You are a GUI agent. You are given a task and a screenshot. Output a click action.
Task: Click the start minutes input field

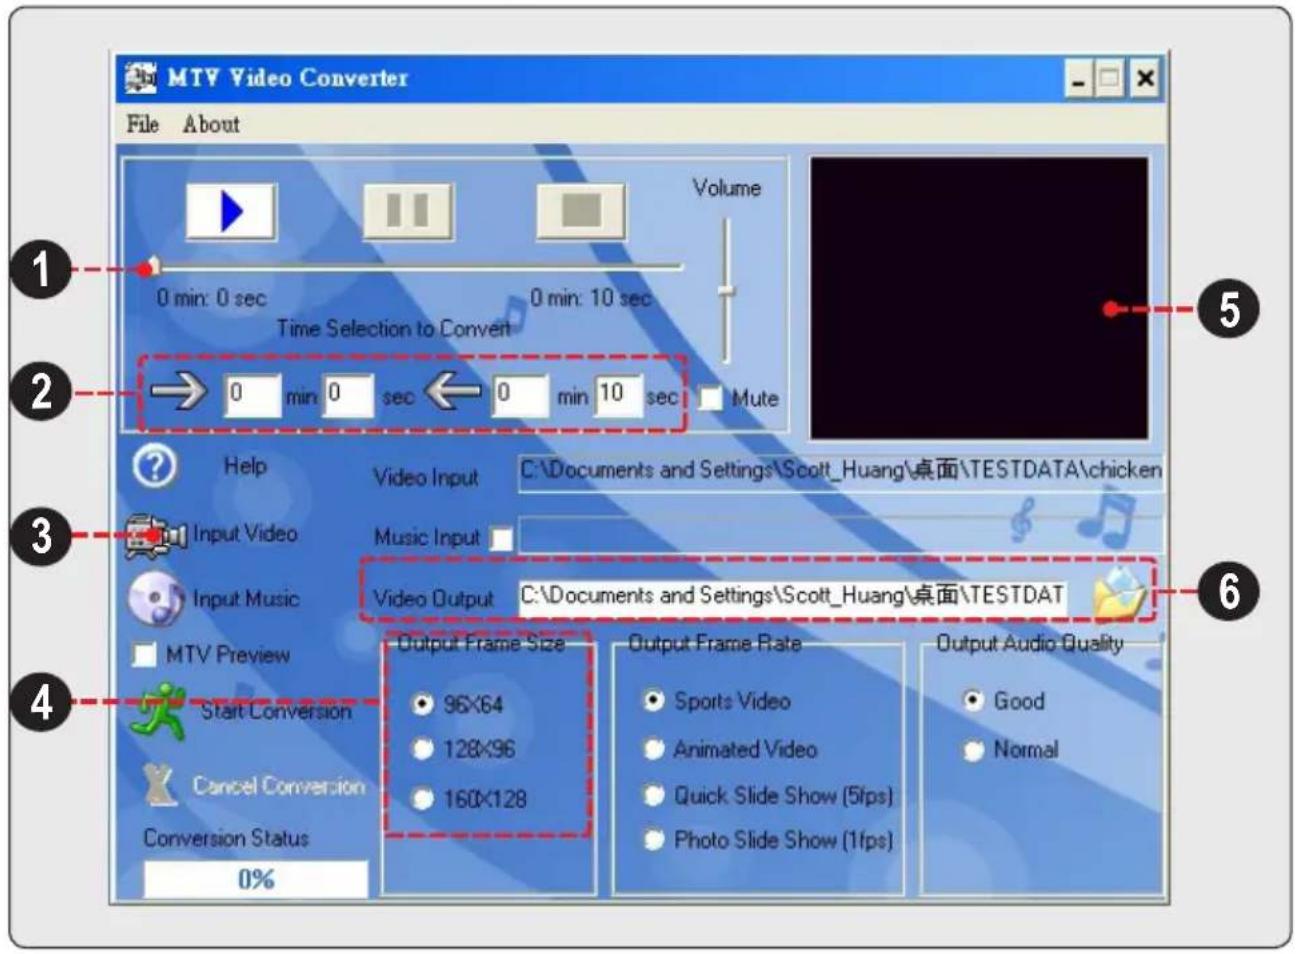(251, 395)
